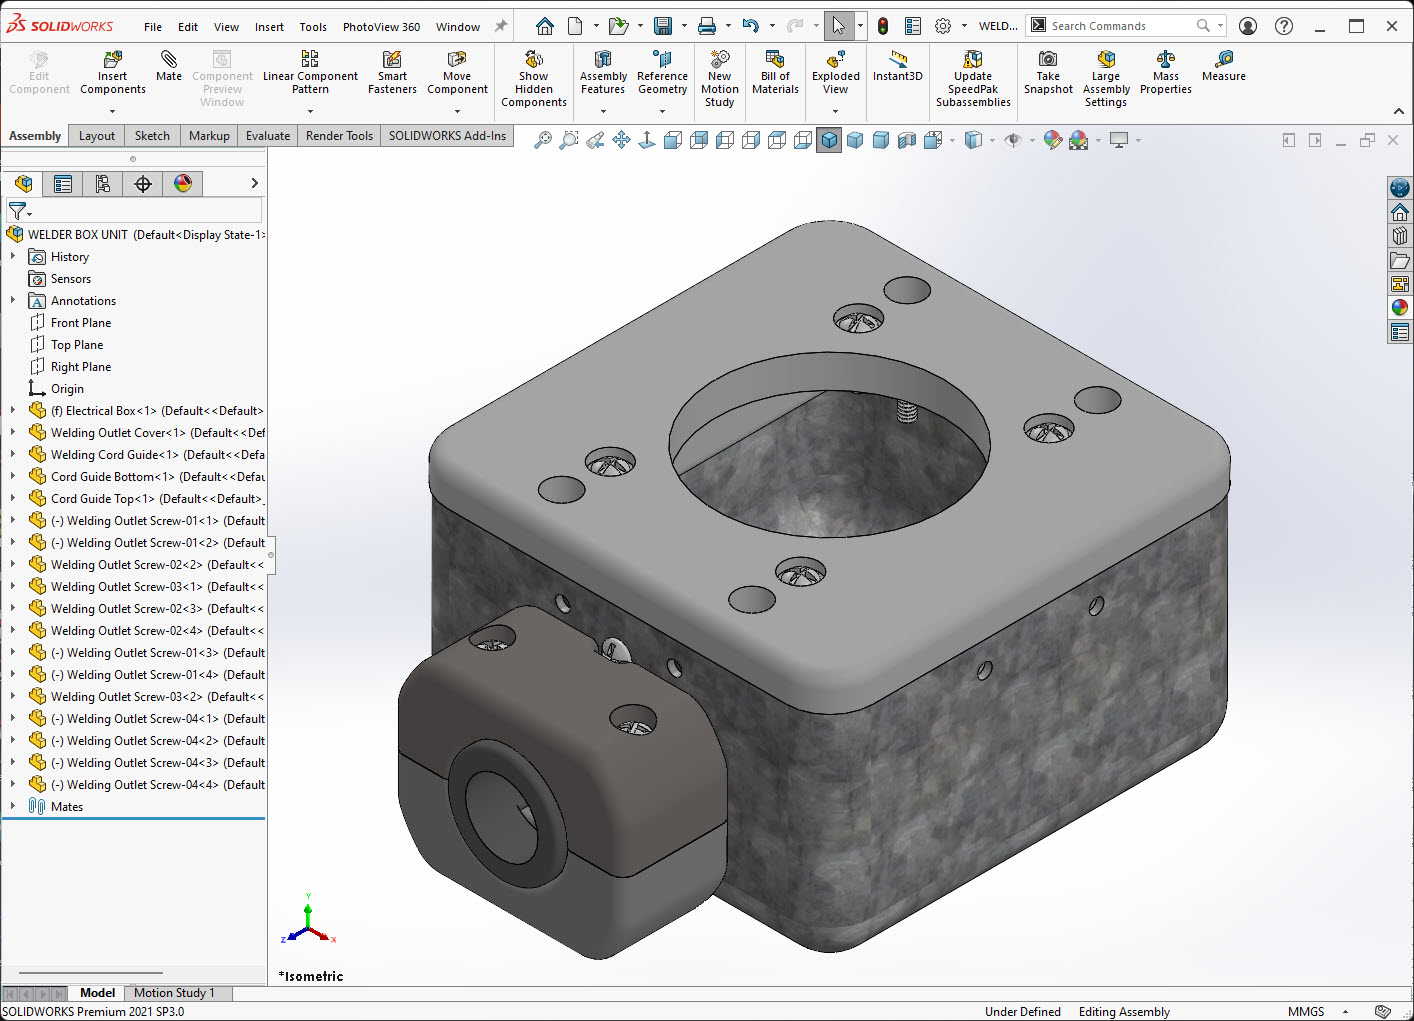Collapse the CommandManager ribbon
Viewport: 1414px width, 1021px height.
(x=1398, y=111)
